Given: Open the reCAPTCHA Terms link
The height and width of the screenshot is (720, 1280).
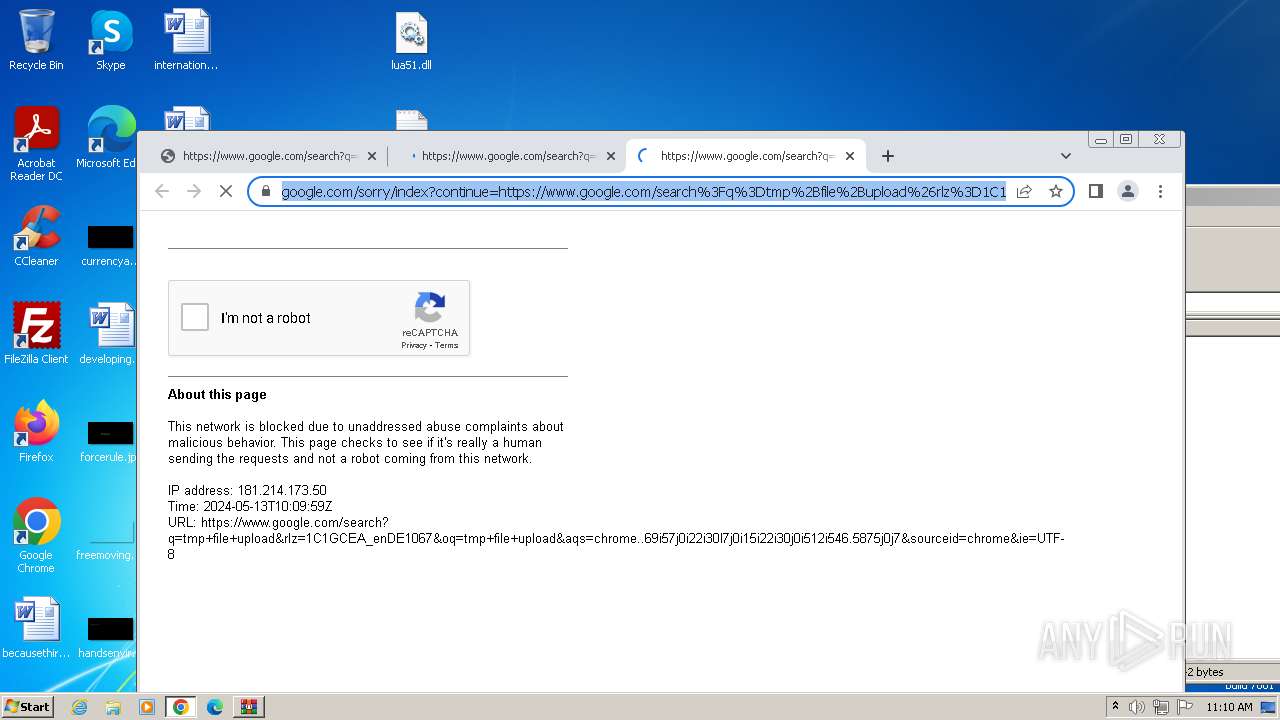Looking at the screenshot, I should coord(447,346).
